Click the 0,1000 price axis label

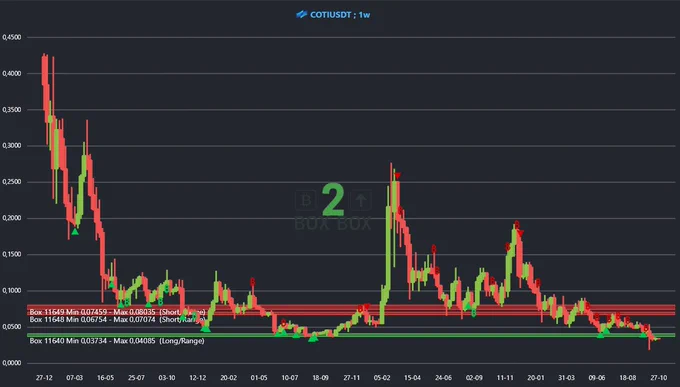click(x=12, y=291)
